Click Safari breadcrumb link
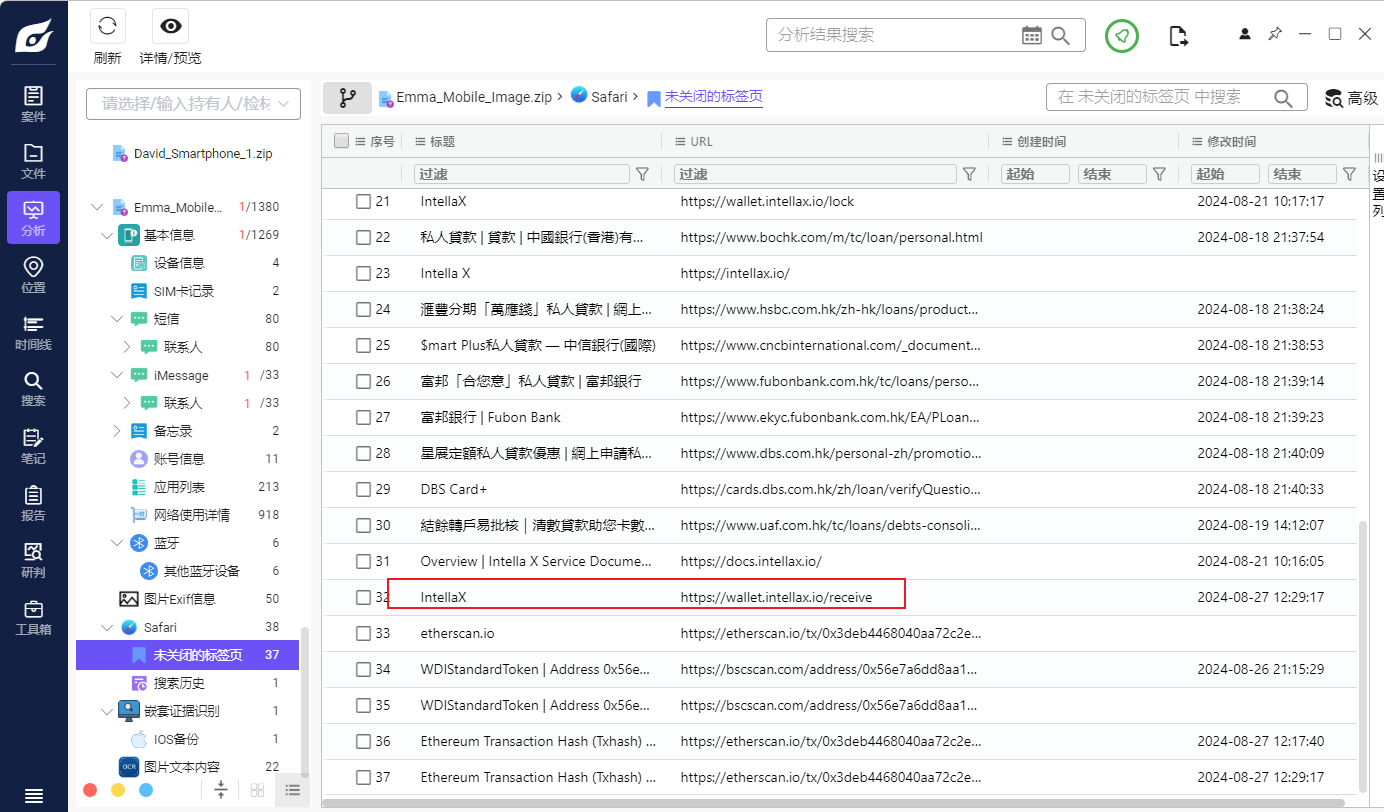Viewport: 1384px width, 812px height. (x=609, y=97)
